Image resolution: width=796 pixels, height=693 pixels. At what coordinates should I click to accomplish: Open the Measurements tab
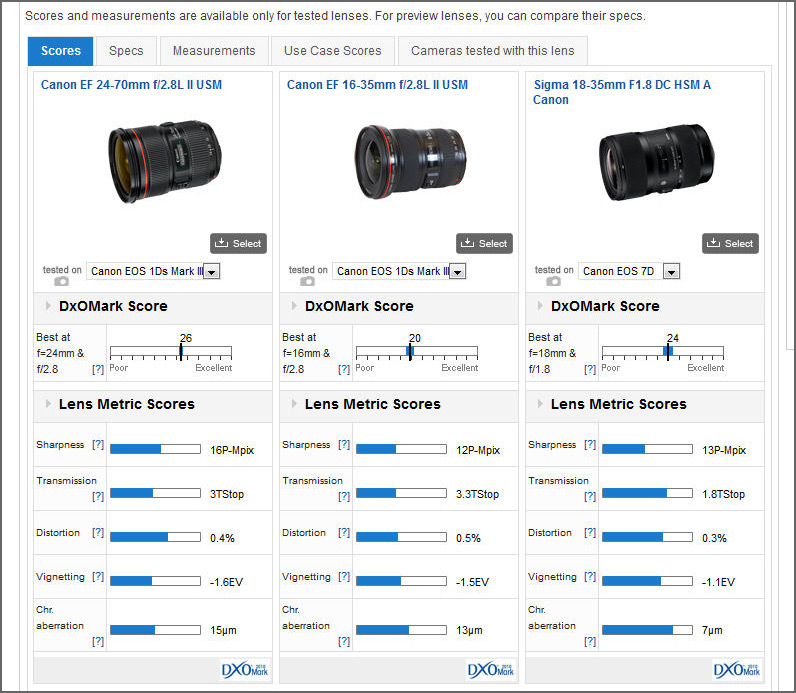214,51
